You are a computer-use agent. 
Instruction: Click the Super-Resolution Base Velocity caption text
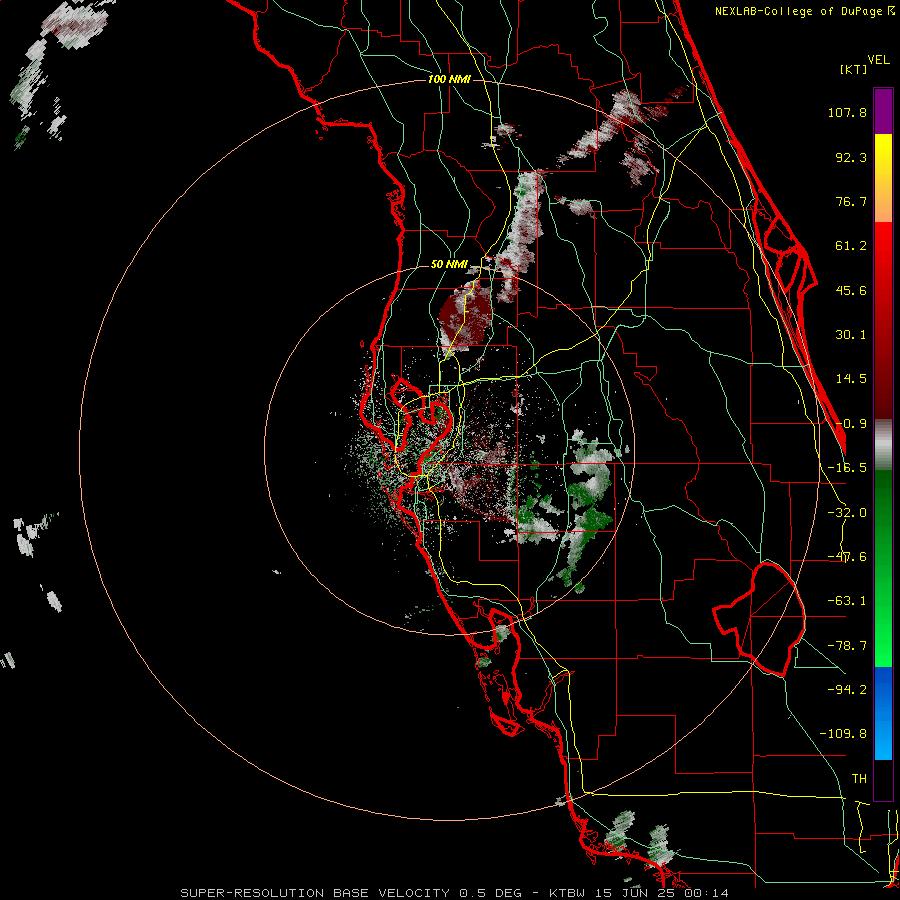pyautogui.click(x=455, y=893)
